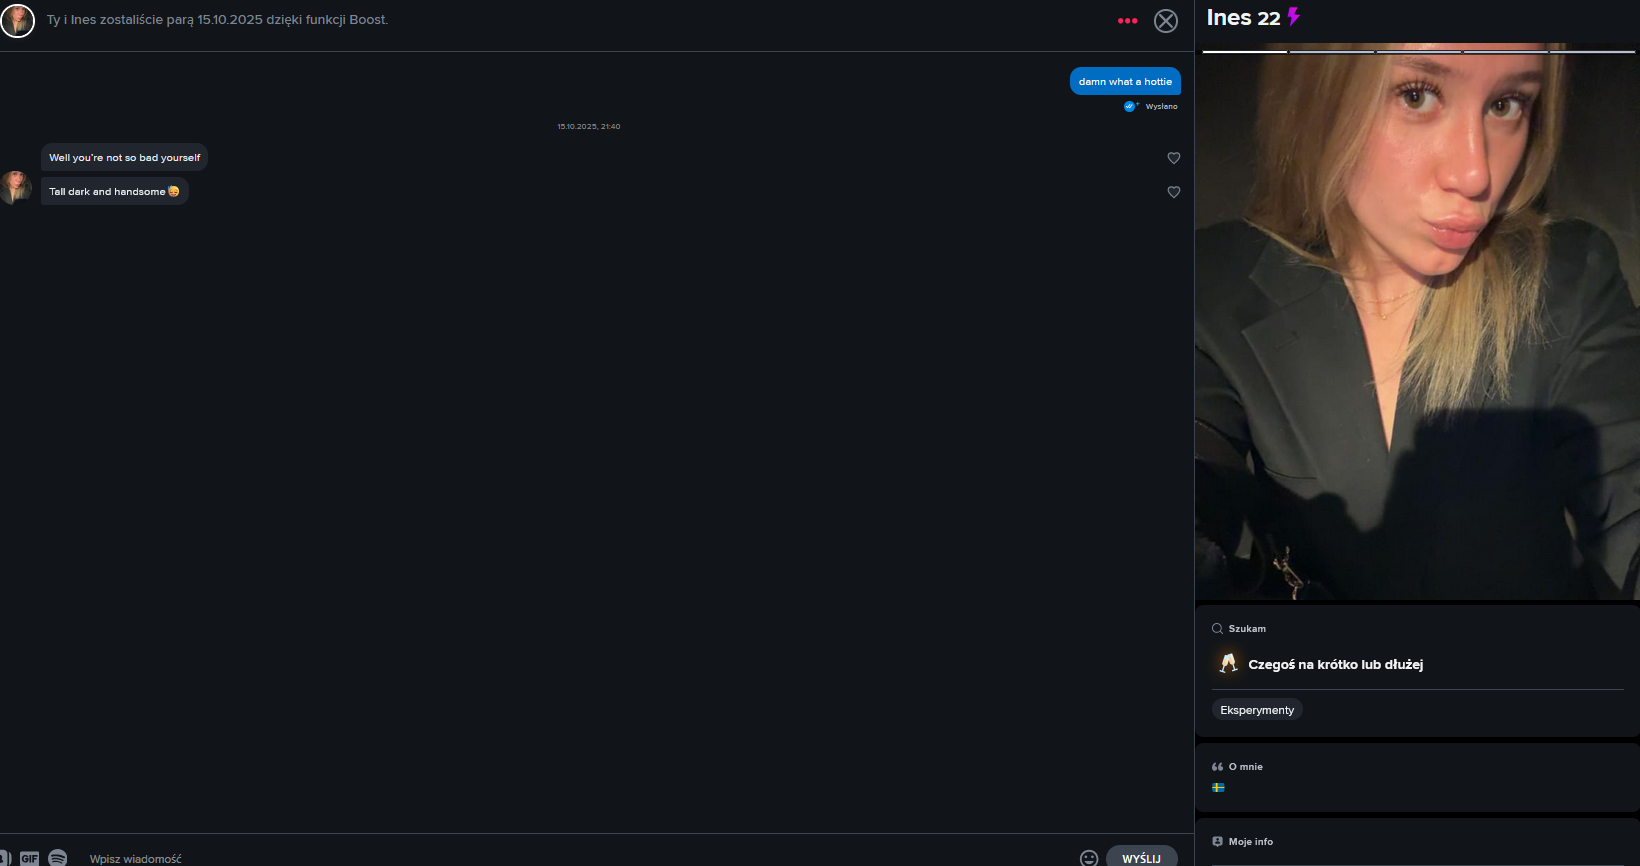
Task: Open the GIF picker
Action: coord(30,858)
